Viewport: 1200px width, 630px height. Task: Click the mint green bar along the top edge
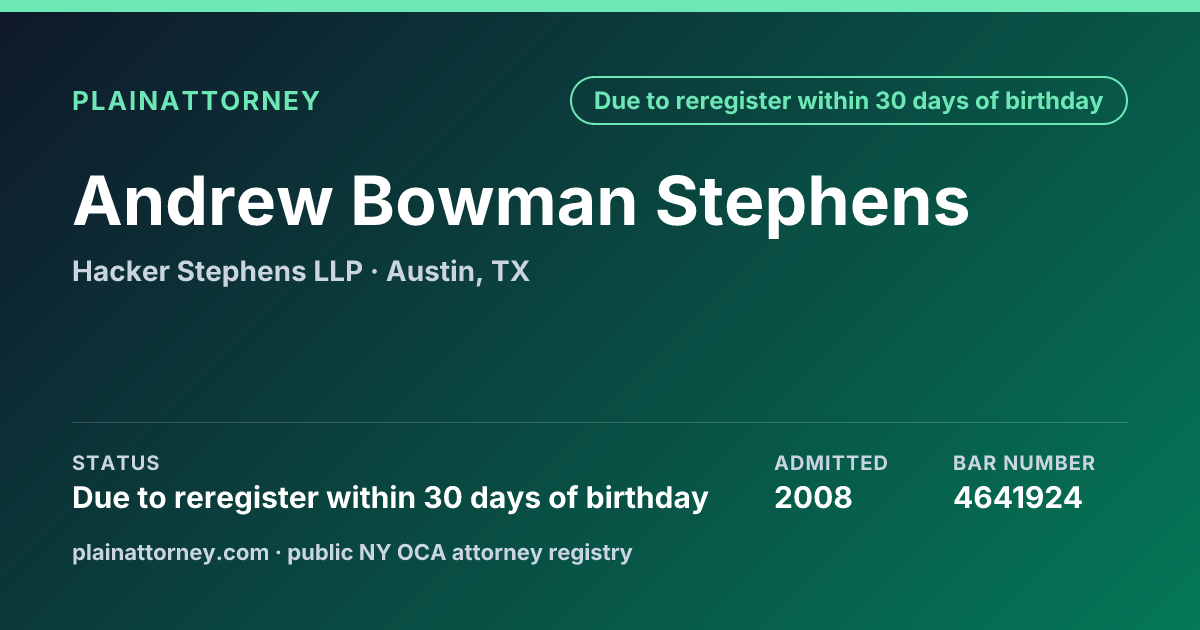point(600,6)
